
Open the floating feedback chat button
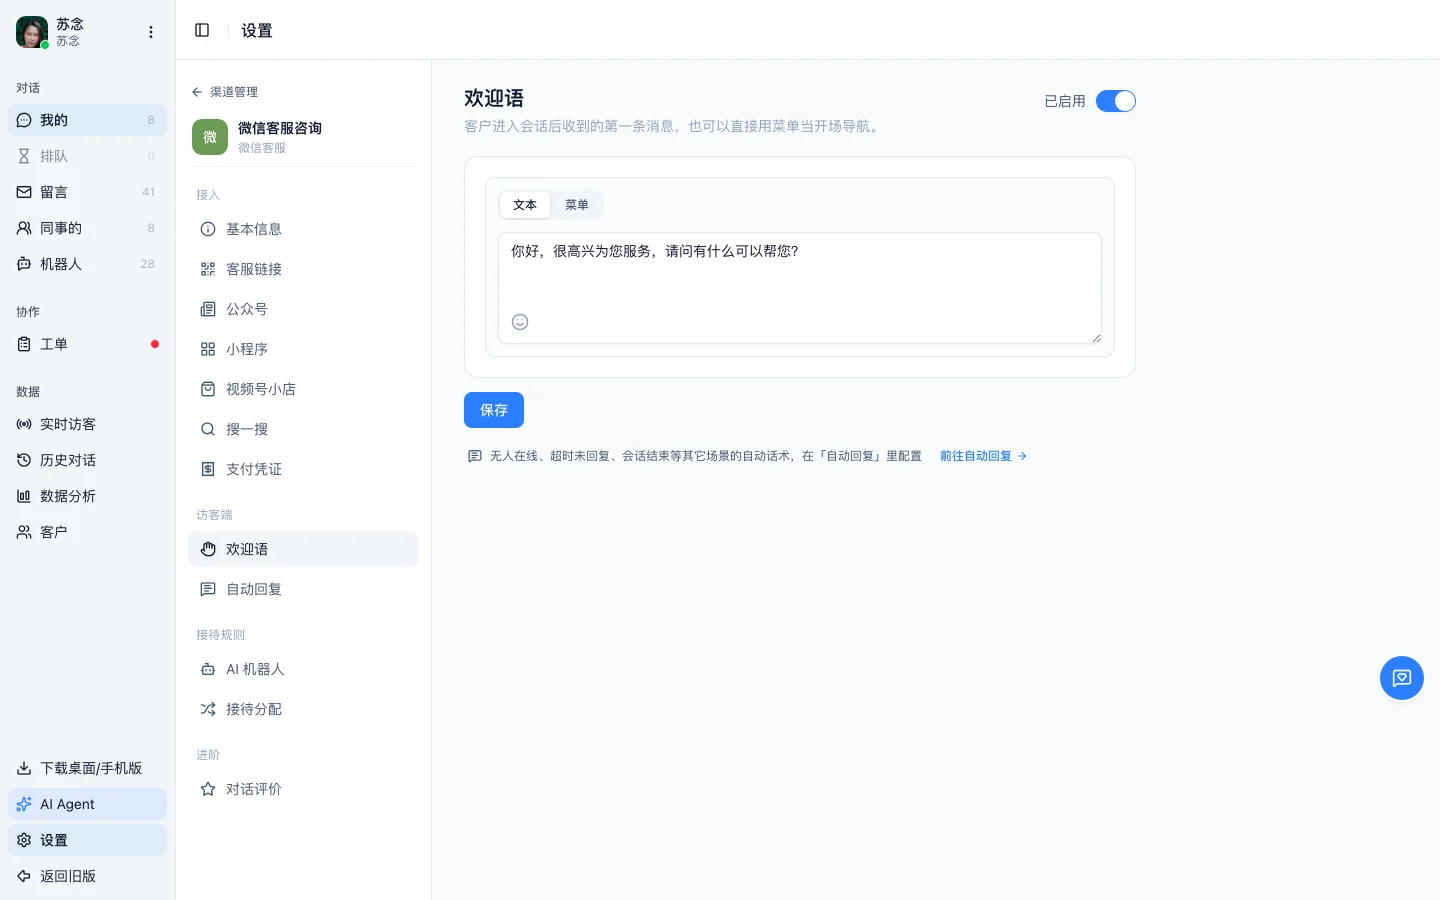1402,678
